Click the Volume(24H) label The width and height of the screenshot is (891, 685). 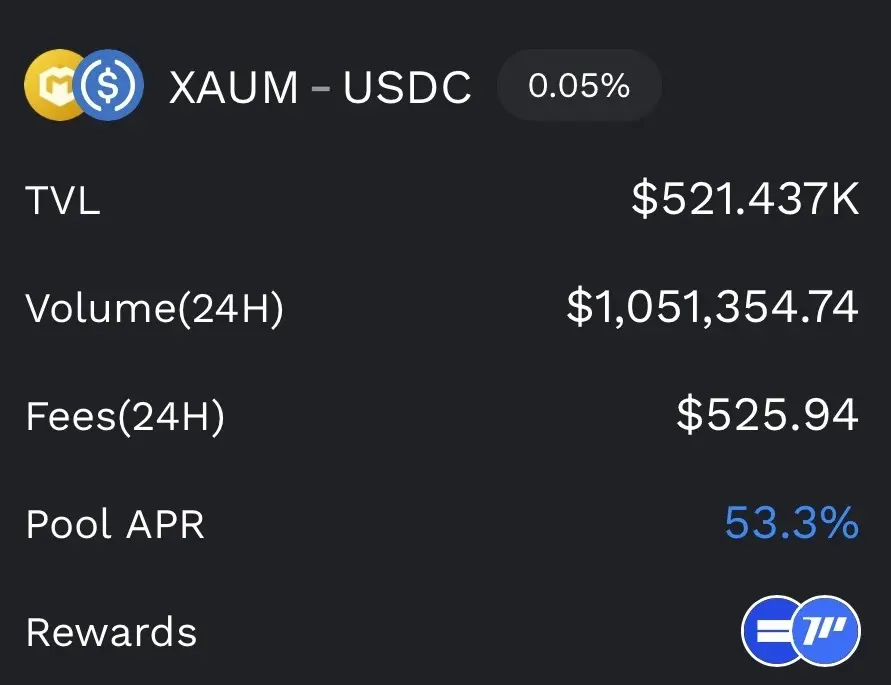pos(155,309)
